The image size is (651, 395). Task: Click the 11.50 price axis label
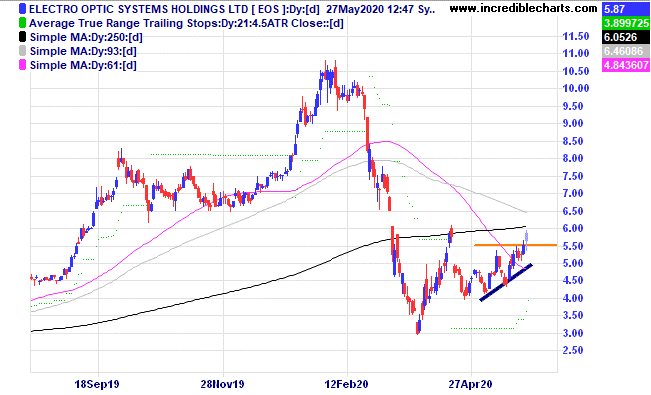click(575, 37)
